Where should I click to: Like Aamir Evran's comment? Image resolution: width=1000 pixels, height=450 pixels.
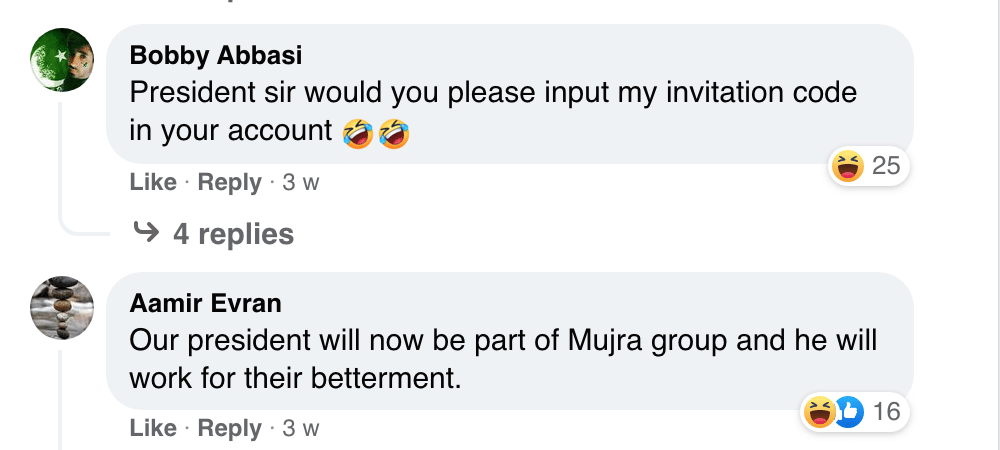coord(153,428)
